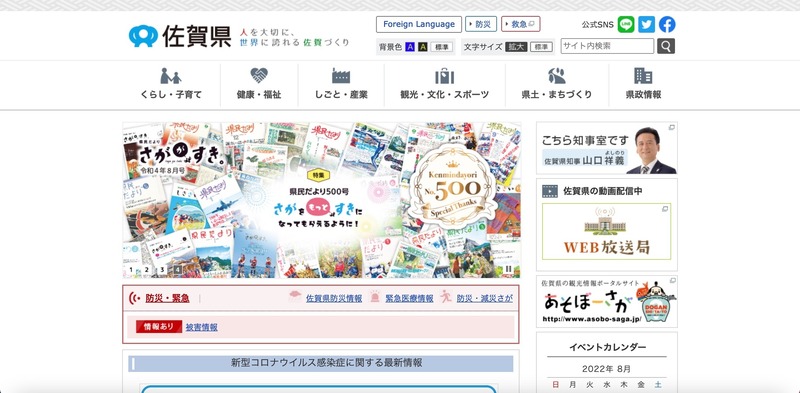The height and width of the screenshot is (393, 800).
Task: Click the running person icon beside 防災・減災さが
Action: pyautogui.click(x=446, y=297)
